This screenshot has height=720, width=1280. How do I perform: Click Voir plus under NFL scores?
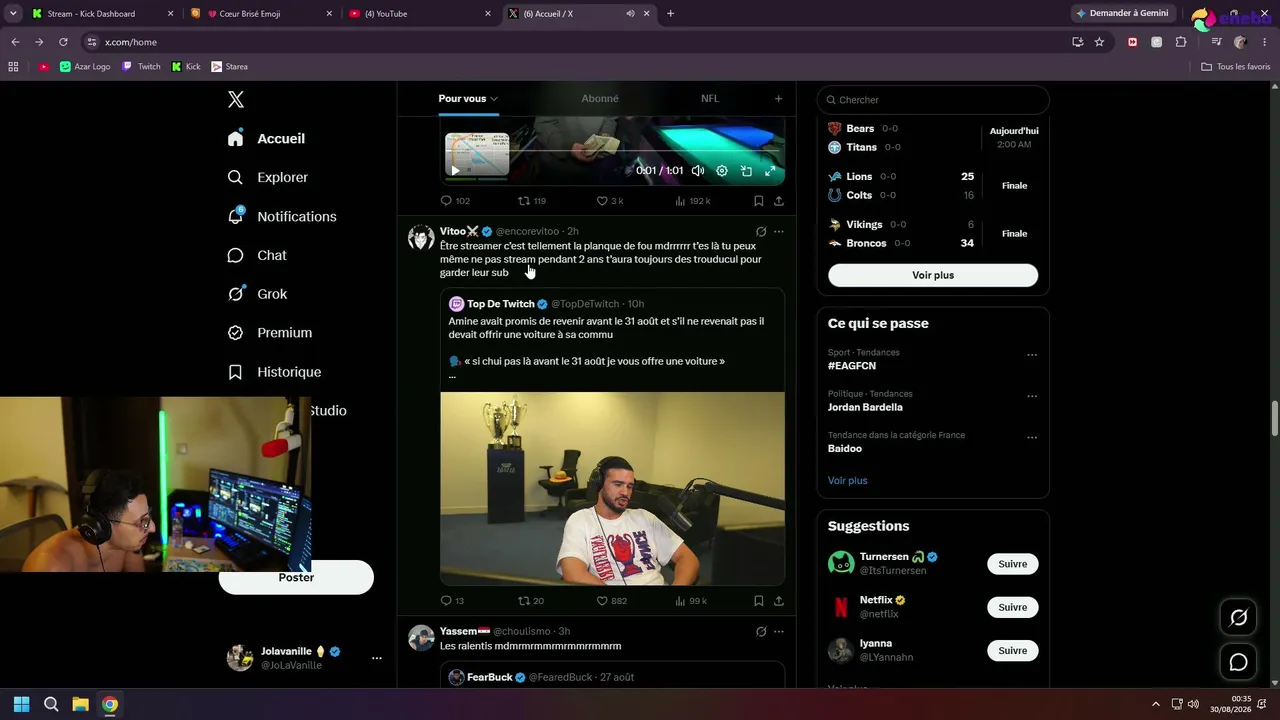pos(933,275)
